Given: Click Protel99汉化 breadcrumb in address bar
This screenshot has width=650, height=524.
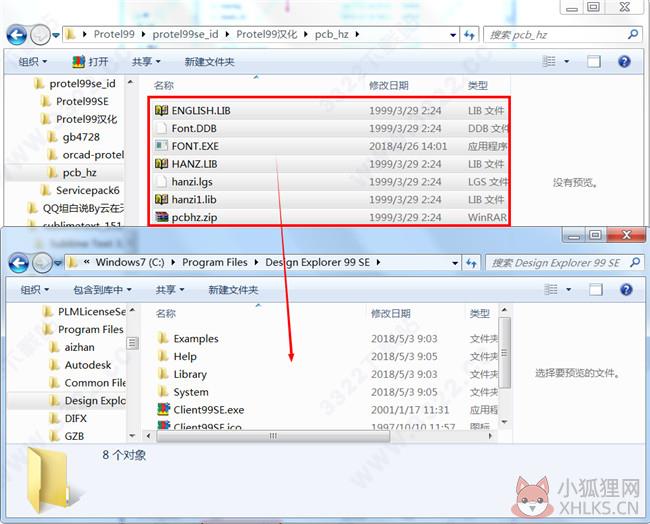Looking at the screenshot, I should (267, 34).
